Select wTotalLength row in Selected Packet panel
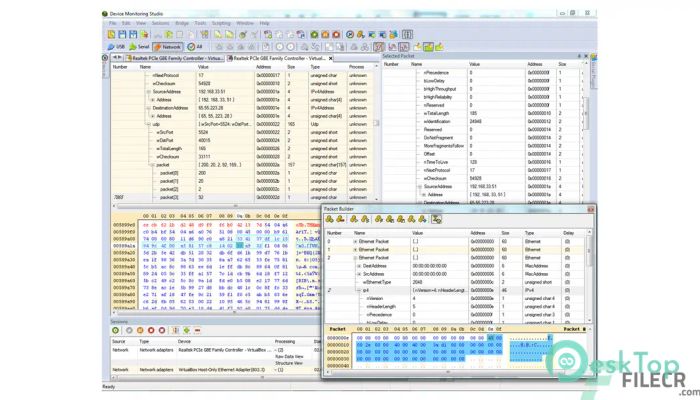Screen dimensions: 700x400 [482, 114]
